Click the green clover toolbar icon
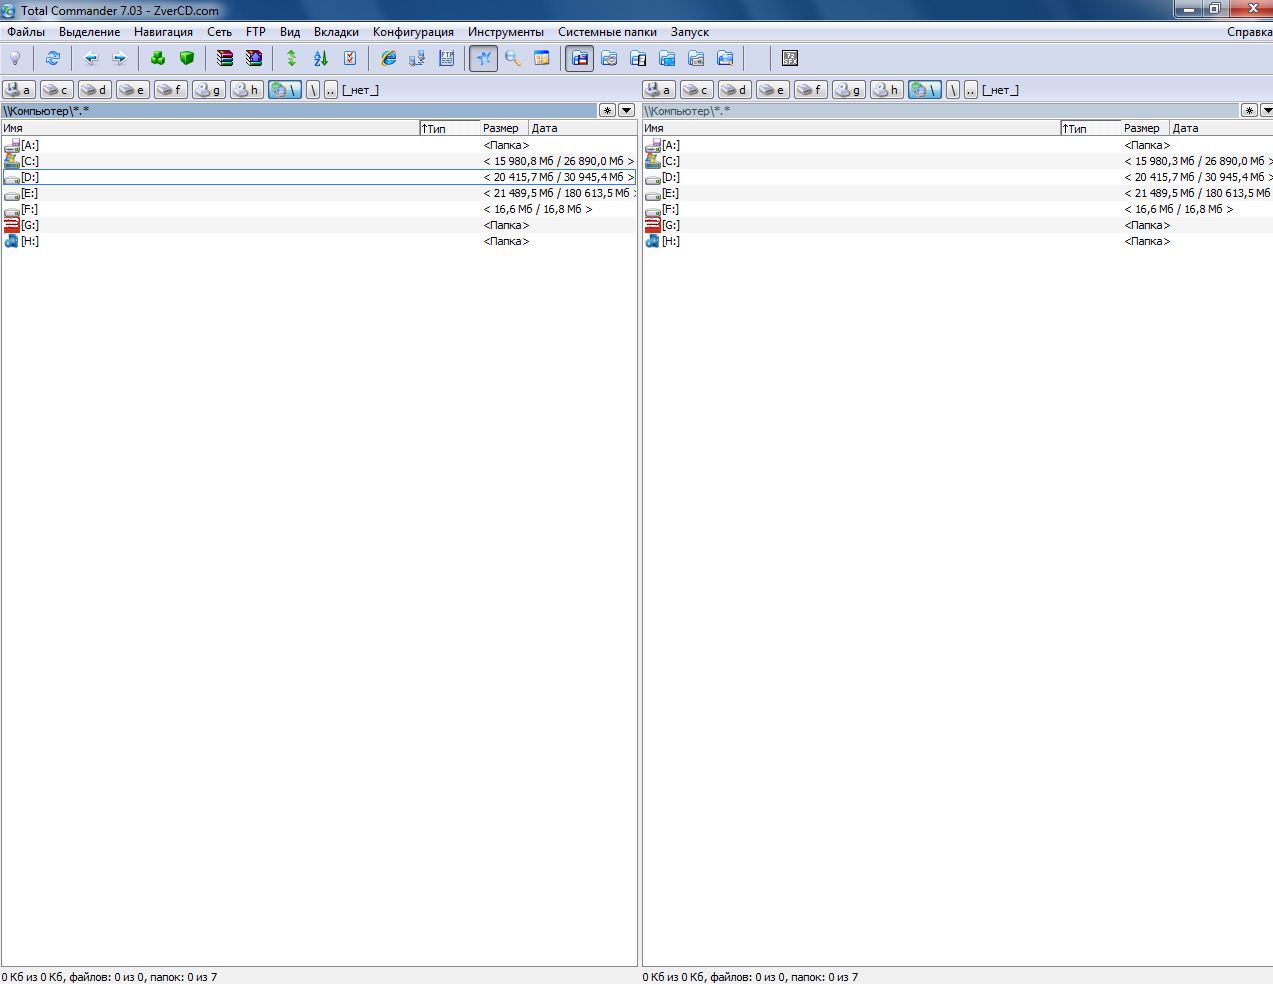Viewport: 1273px width, 984px height. 158,58
